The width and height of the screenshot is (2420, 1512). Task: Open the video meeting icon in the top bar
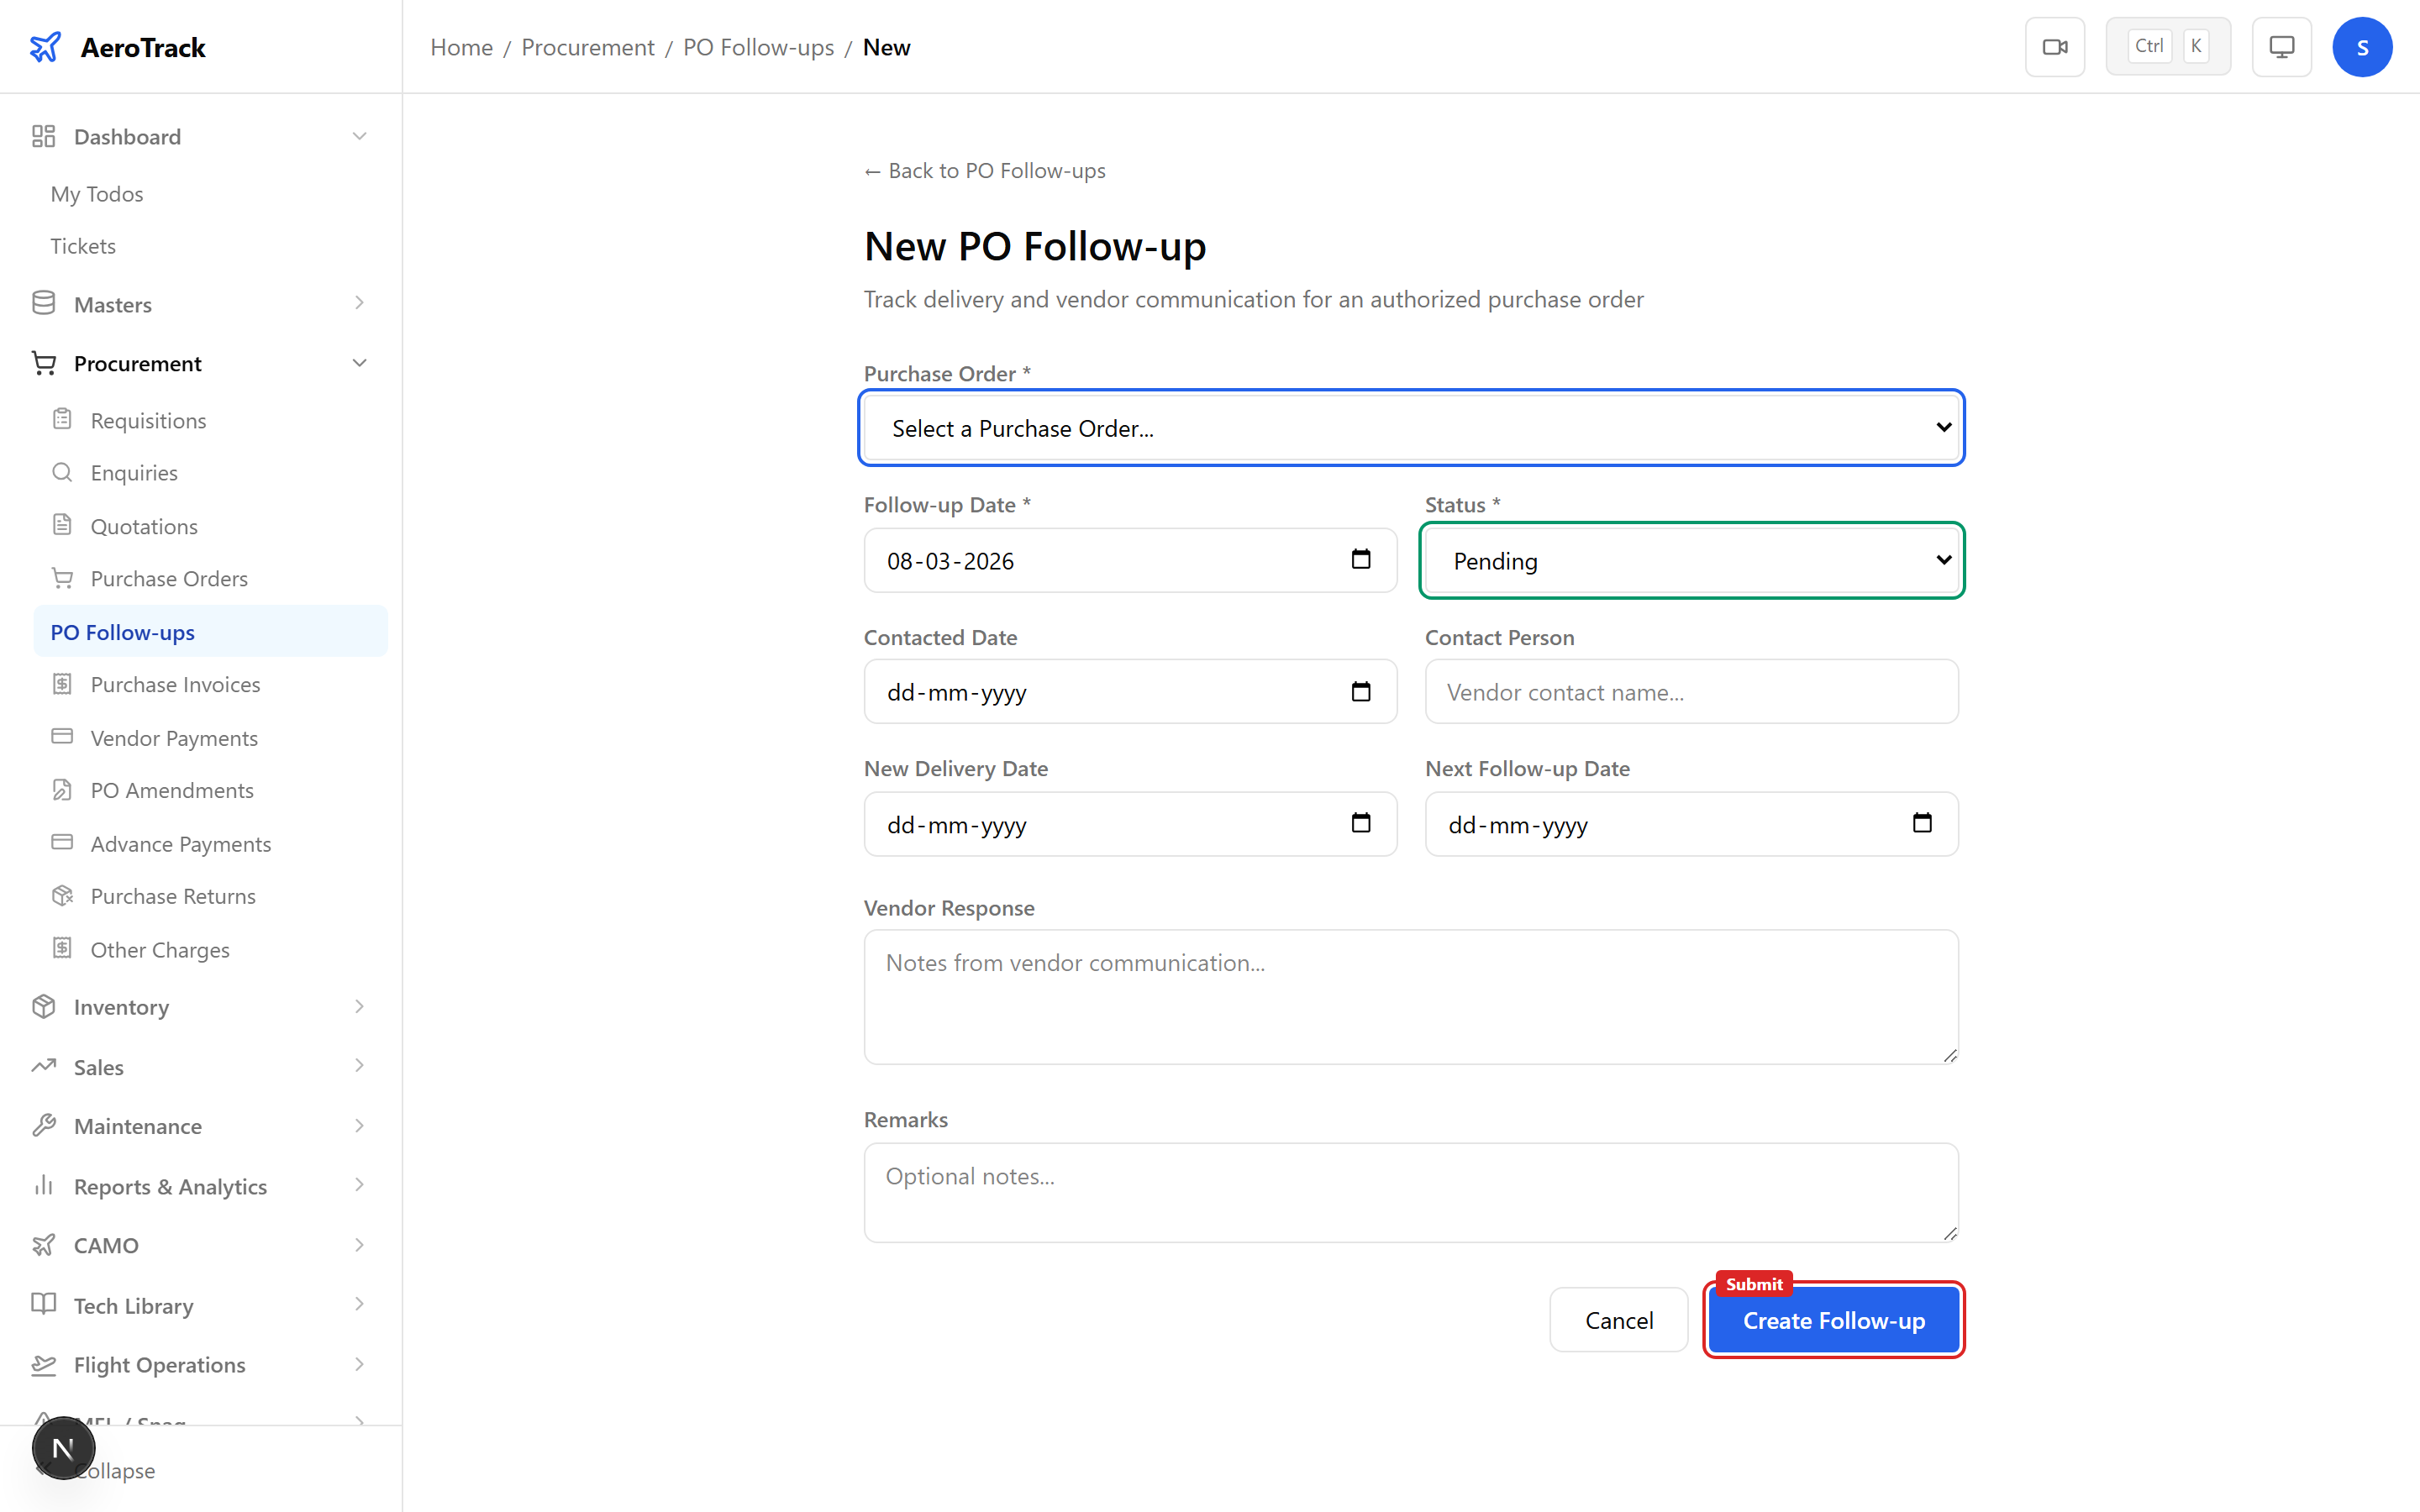(2055, 46)
